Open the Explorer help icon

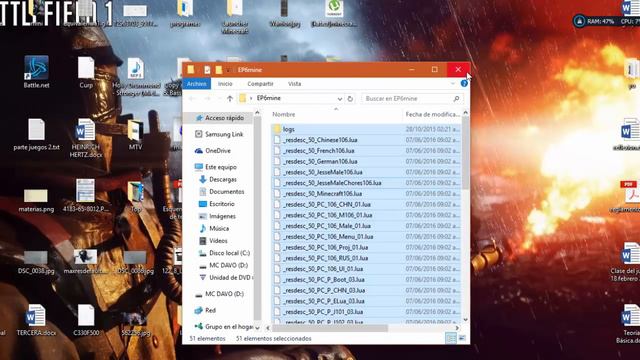point(464,83)
